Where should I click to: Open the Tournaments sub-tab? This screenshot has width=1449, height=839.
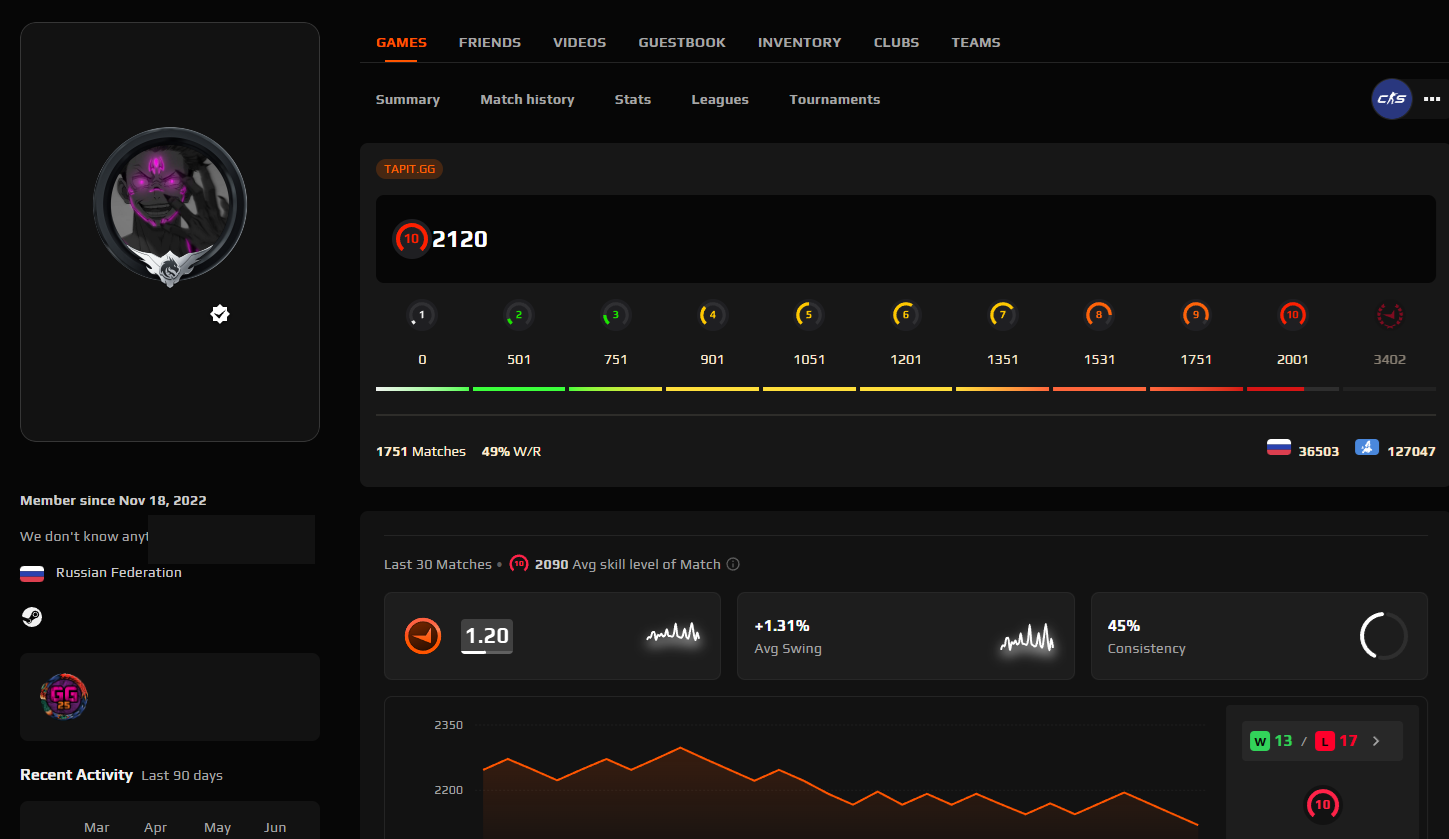point(835,99)
